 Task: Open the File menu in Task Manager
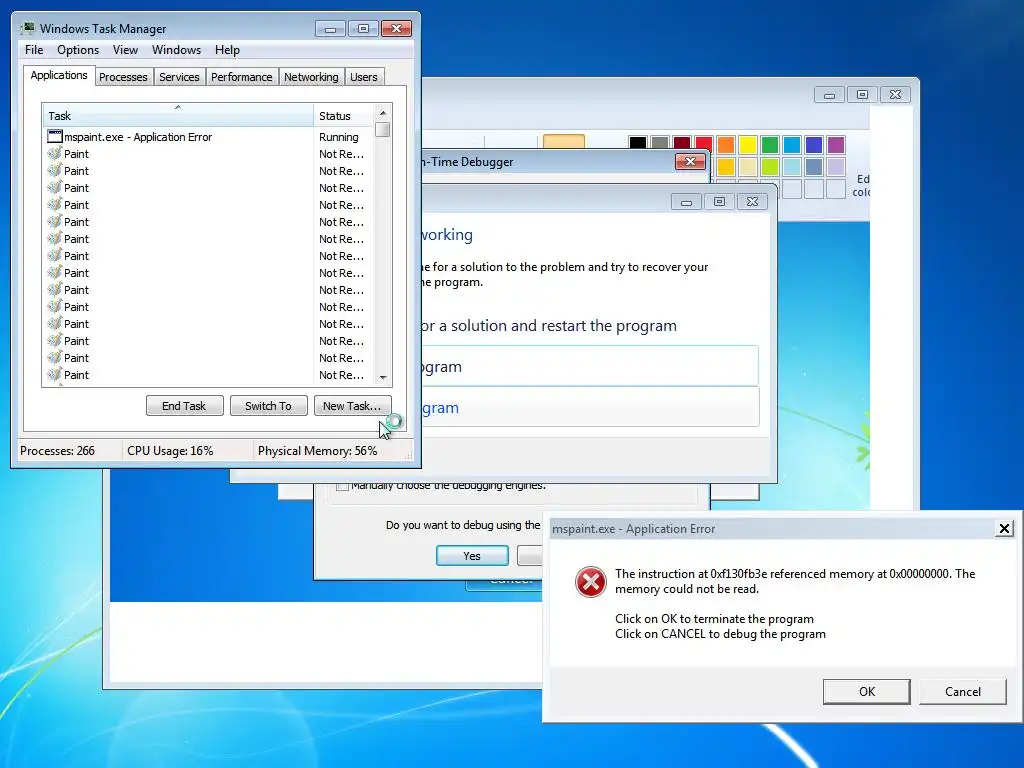tap(34, 50)
